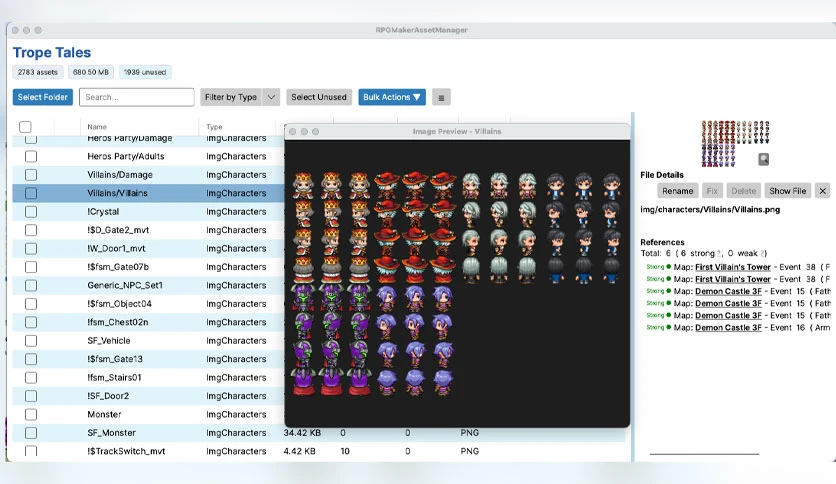The image size is (836, 484).
Task: Select the Monster asset name
Action: (104, 414)
